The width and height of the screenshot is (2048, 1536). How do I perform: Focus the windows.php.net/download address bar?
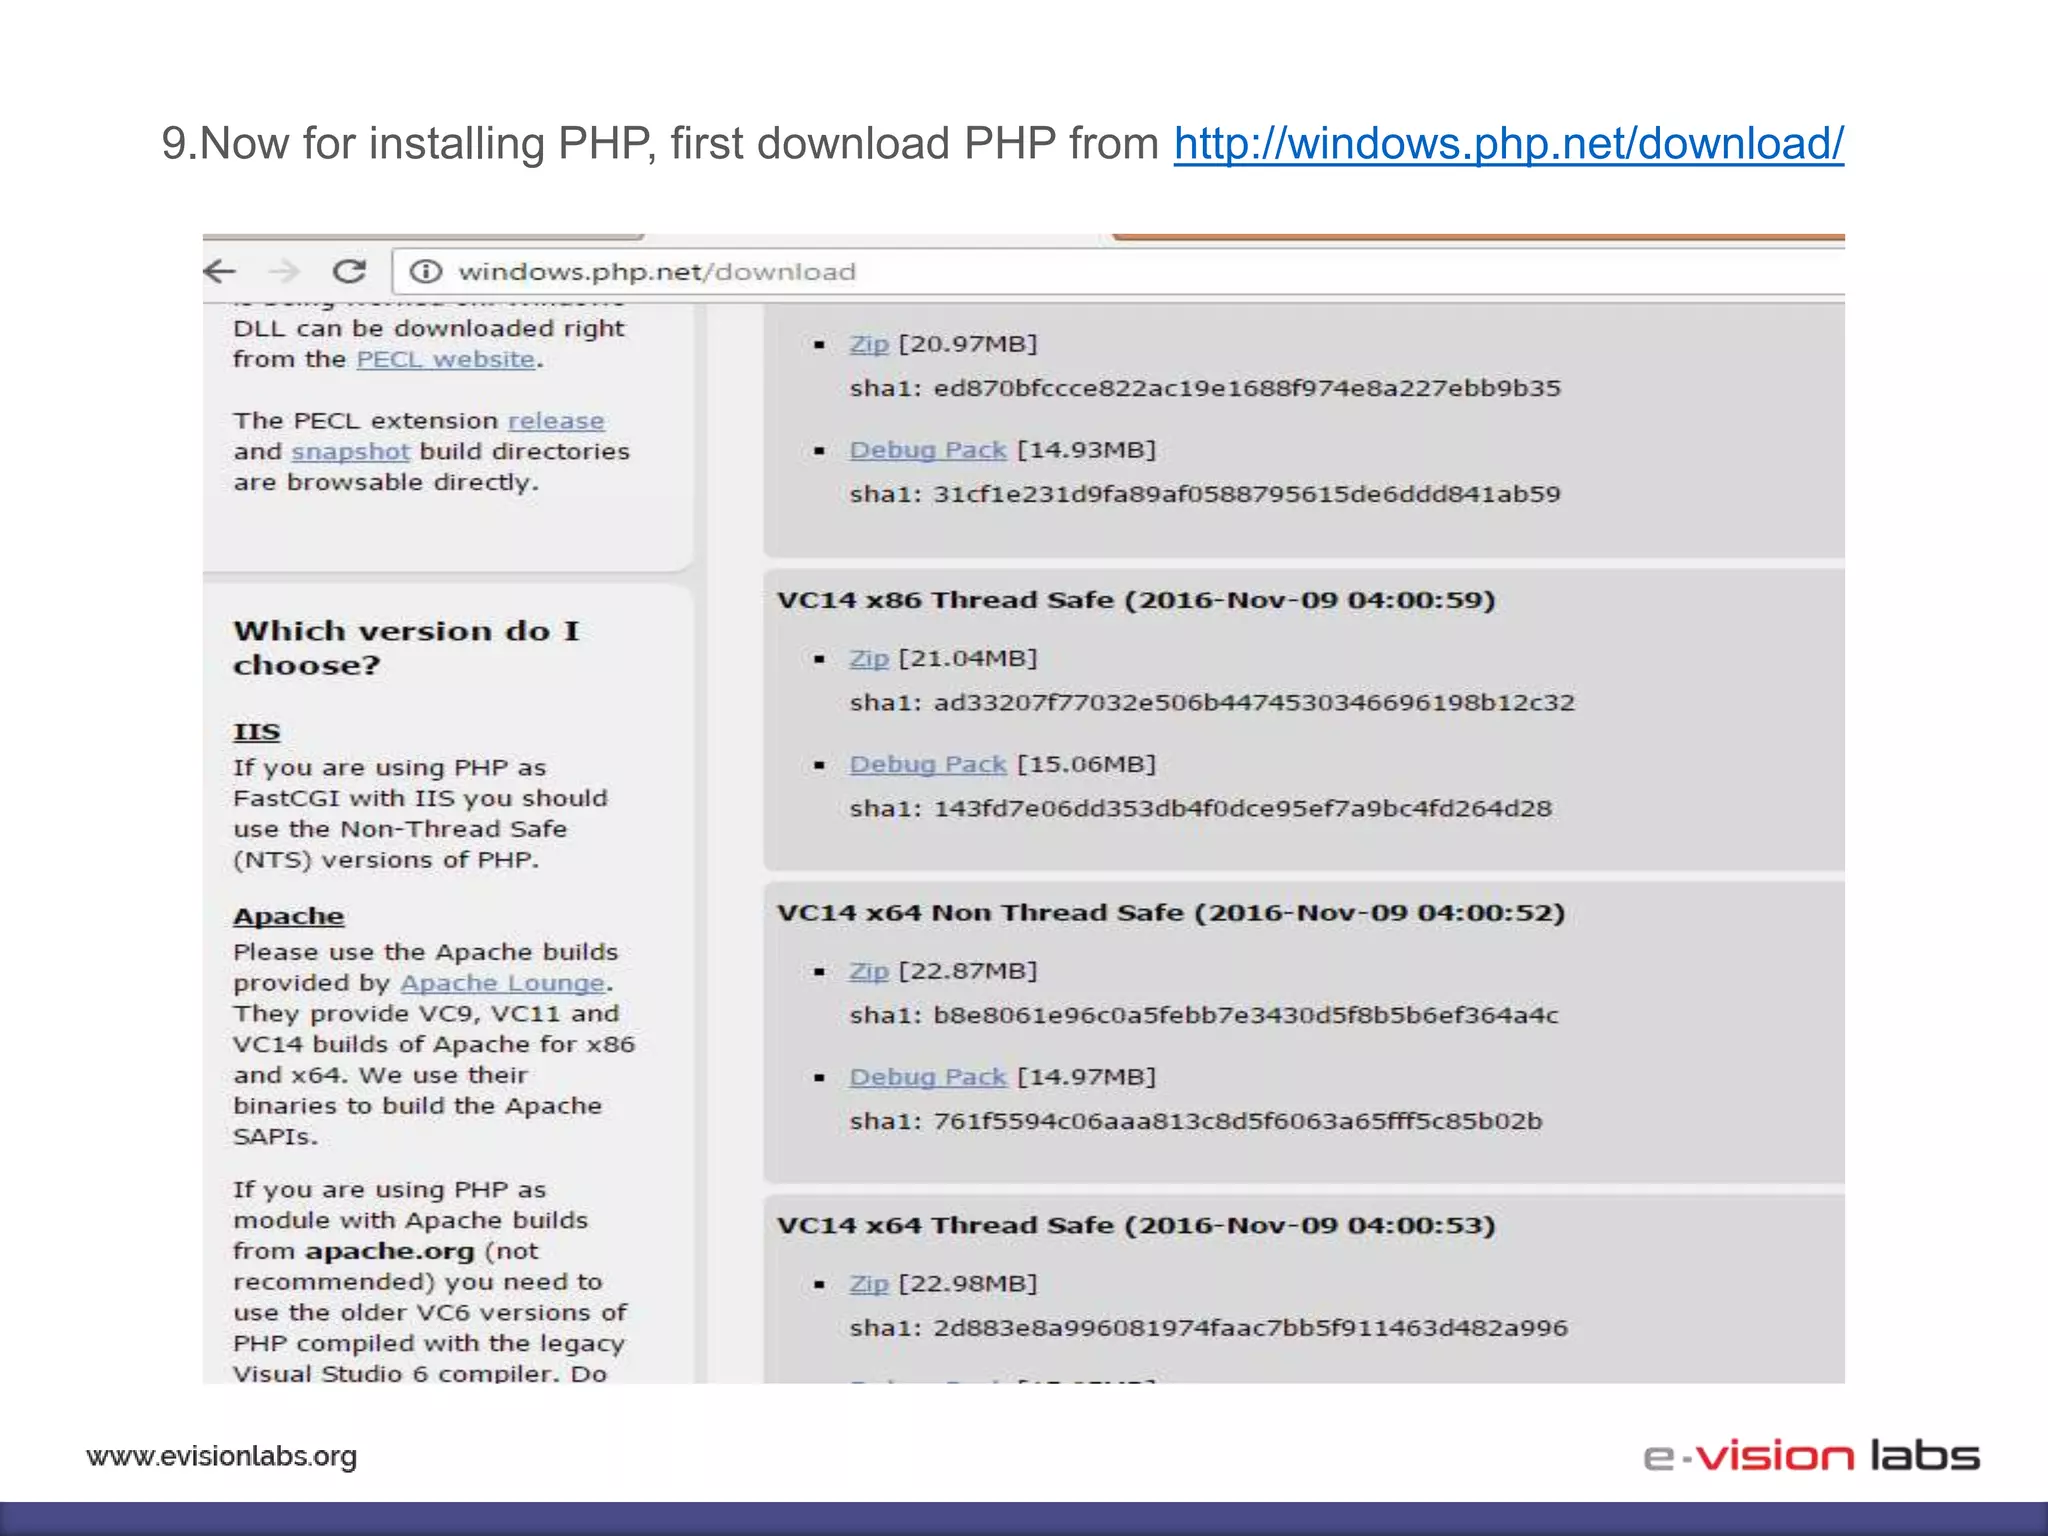1118,272
